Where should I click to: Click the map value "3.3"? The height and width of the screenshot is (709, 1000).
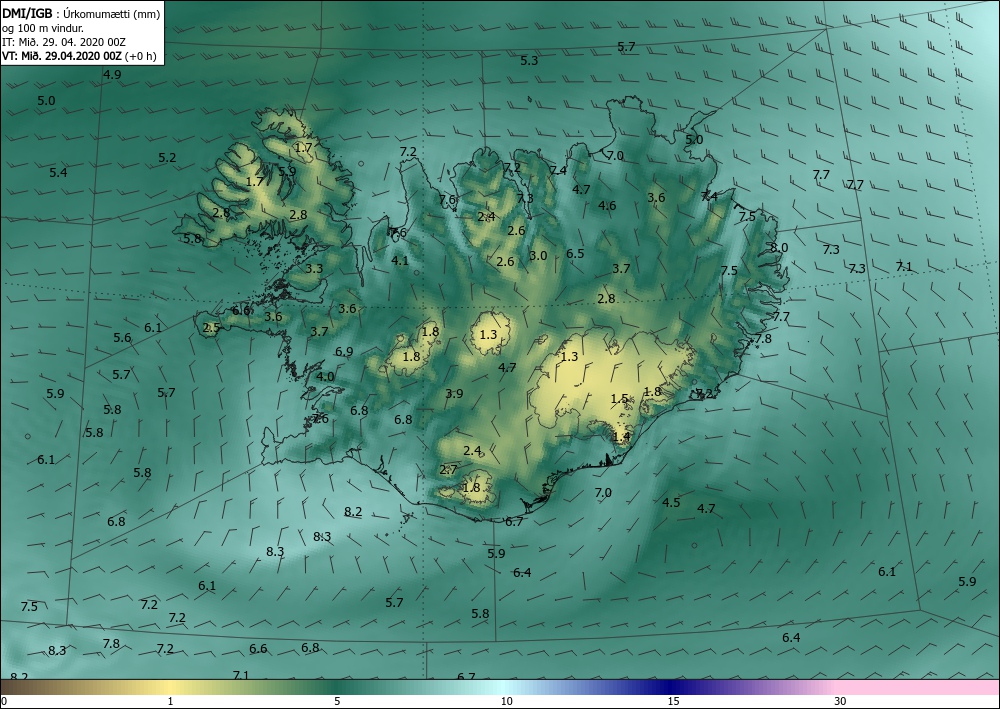coord(314,269)
